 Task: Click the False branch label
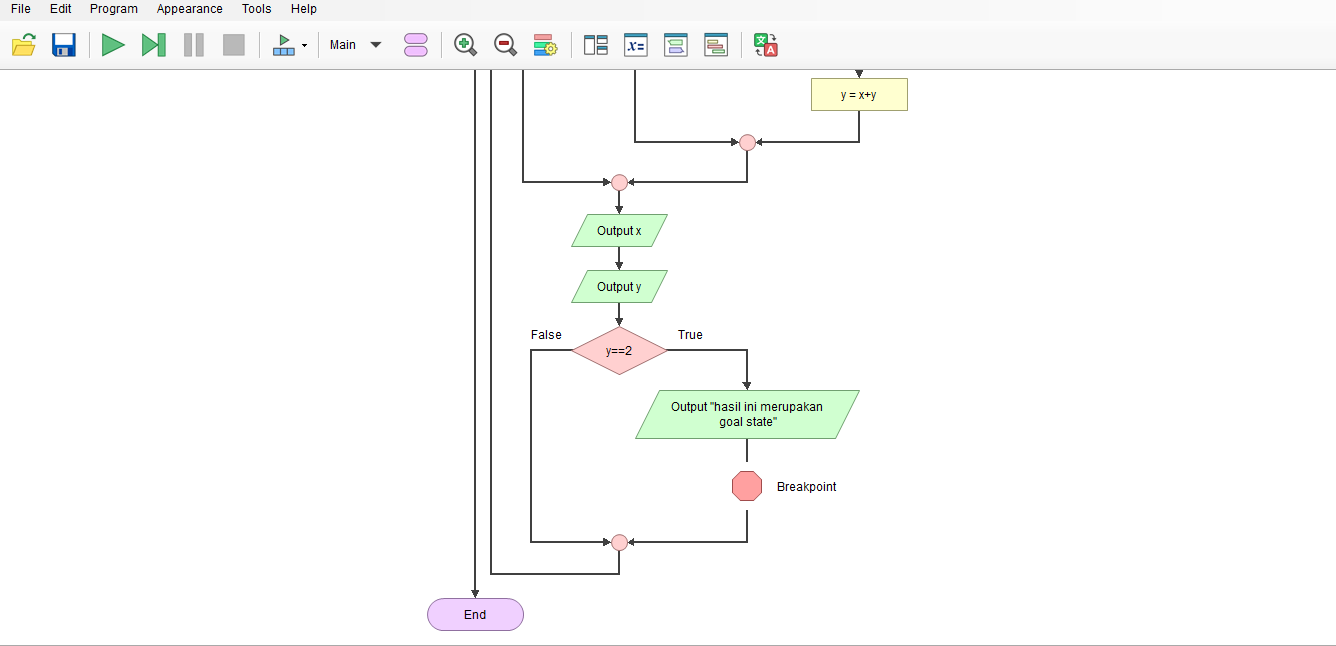tap(546, 335)
